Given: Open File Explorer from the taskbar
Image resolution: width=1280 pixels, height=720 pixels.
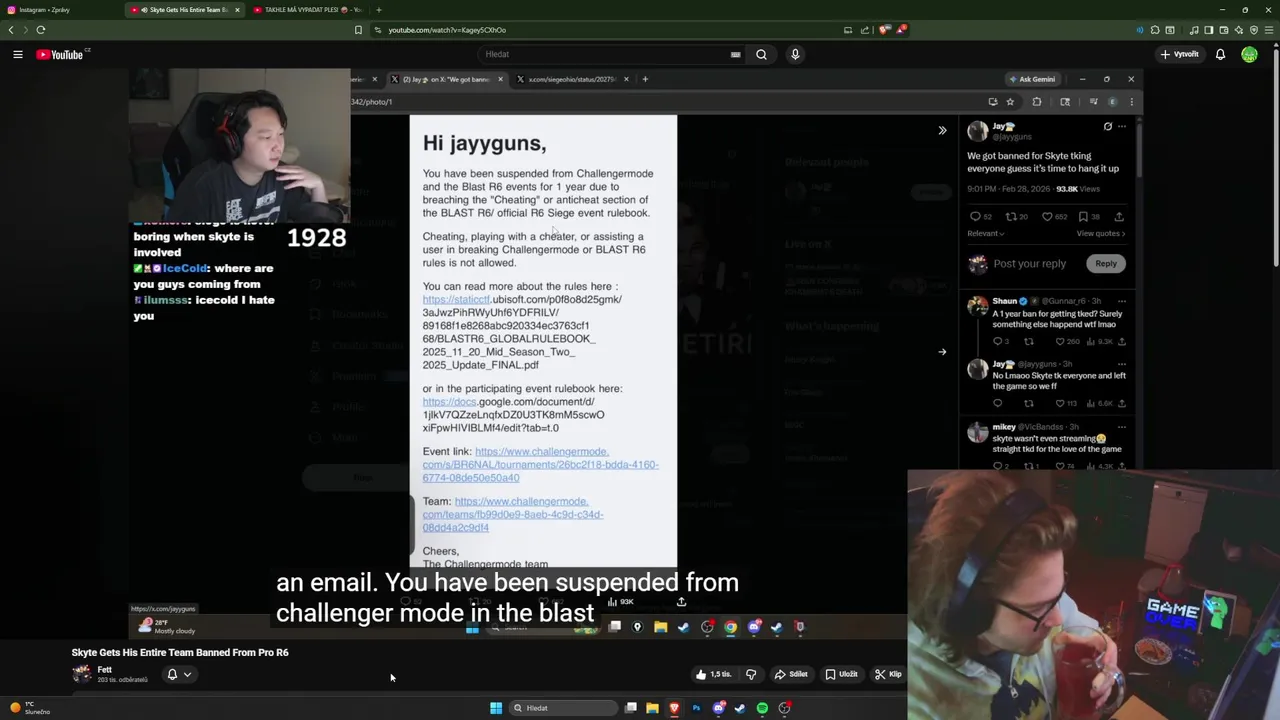Looking at the screenshot, I should point(652,708).
